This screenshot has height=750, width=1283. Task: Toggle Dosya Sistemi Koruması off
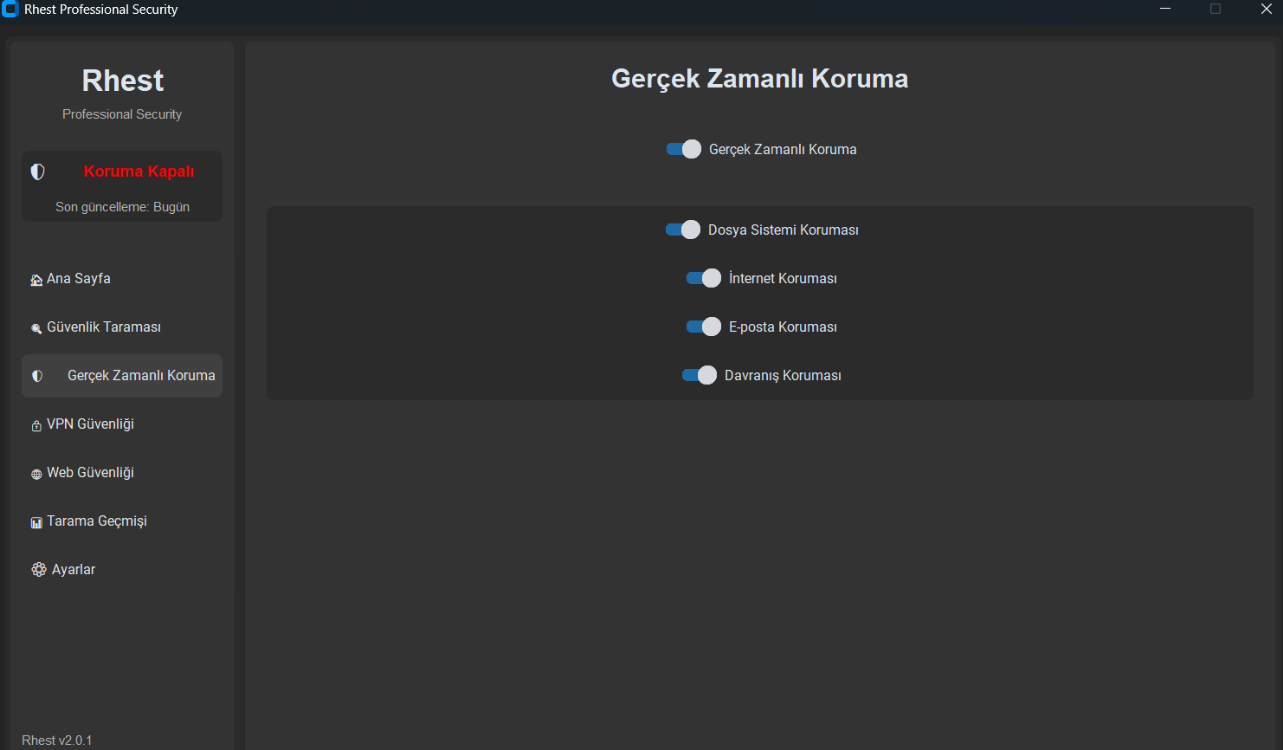click(683, 230)
